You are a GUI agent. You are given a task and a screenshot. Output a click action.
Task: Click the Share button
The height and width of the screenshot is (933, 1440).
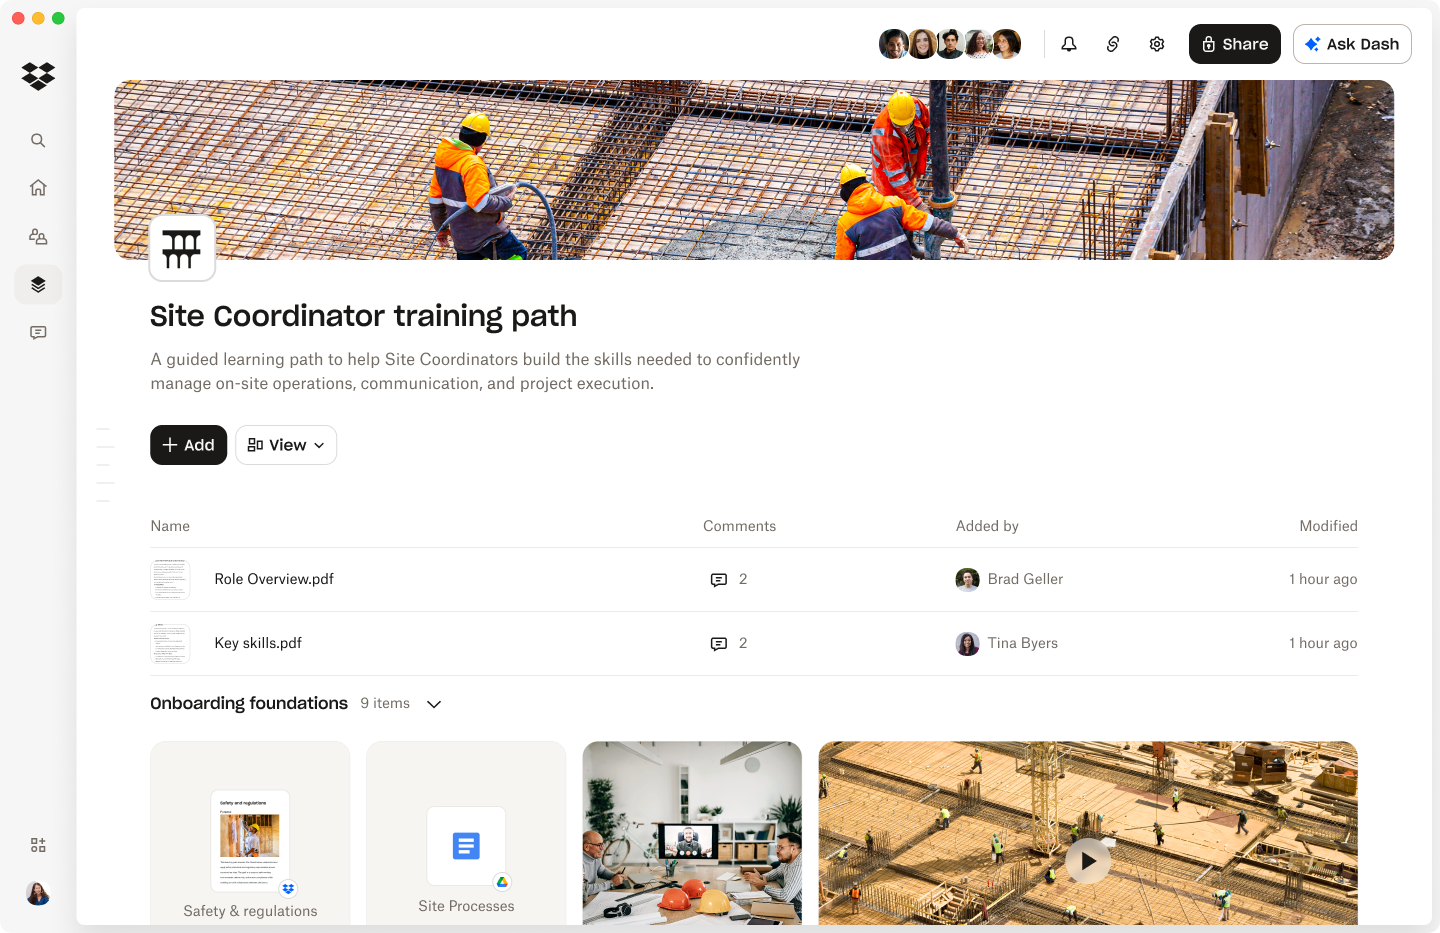click(1235, 44)
